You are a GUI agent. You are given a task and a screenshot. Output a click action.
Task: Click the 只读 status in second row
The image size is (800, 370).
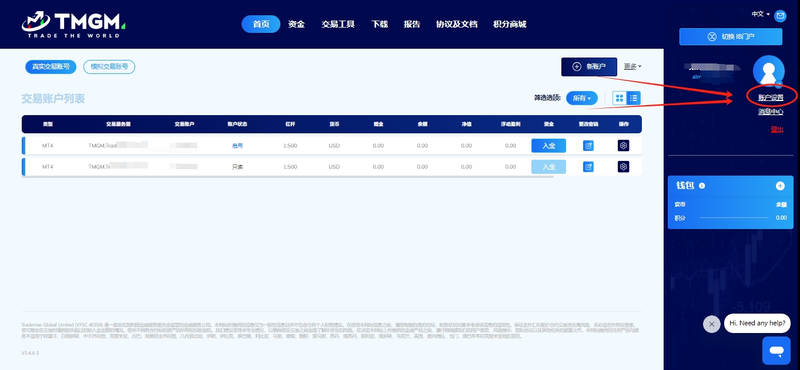pos(237,167)
